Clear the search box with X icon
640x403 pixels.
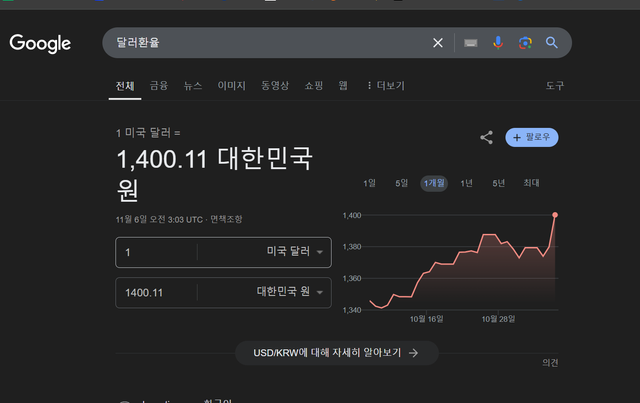(437, 43)
